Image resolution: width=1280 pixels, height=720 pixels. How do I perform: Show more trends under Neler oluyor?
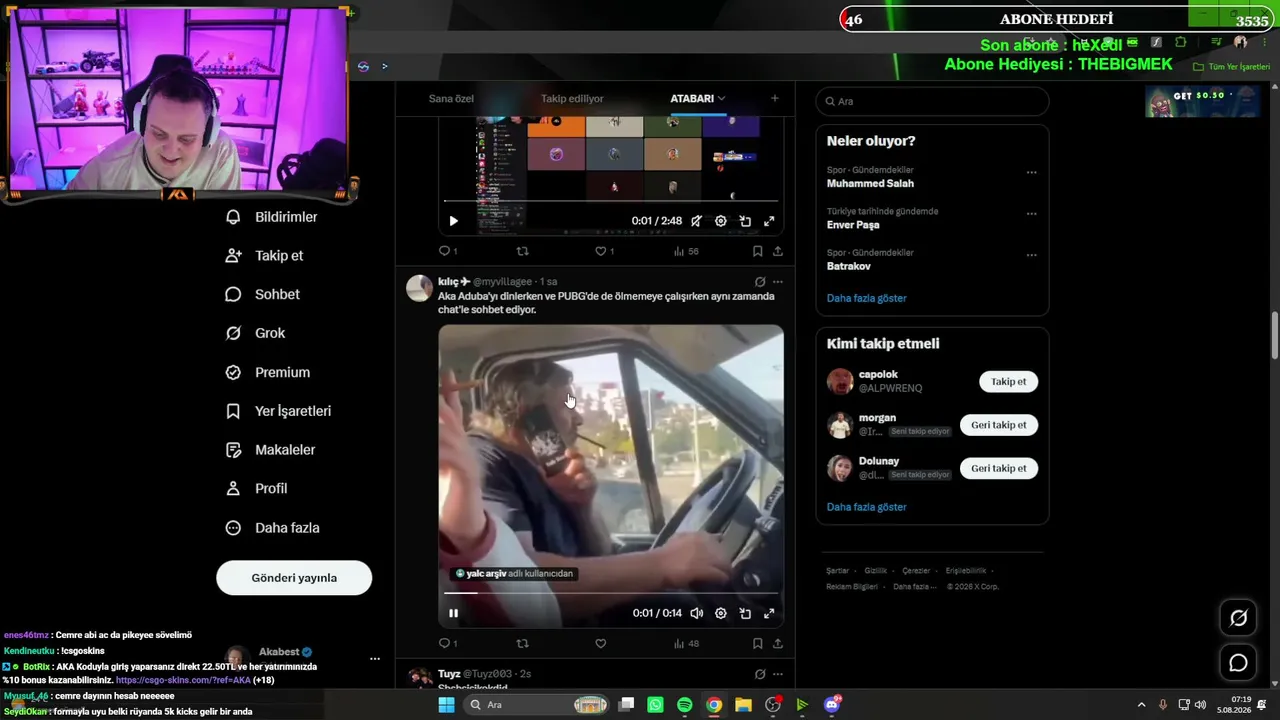tap(867, 298)
